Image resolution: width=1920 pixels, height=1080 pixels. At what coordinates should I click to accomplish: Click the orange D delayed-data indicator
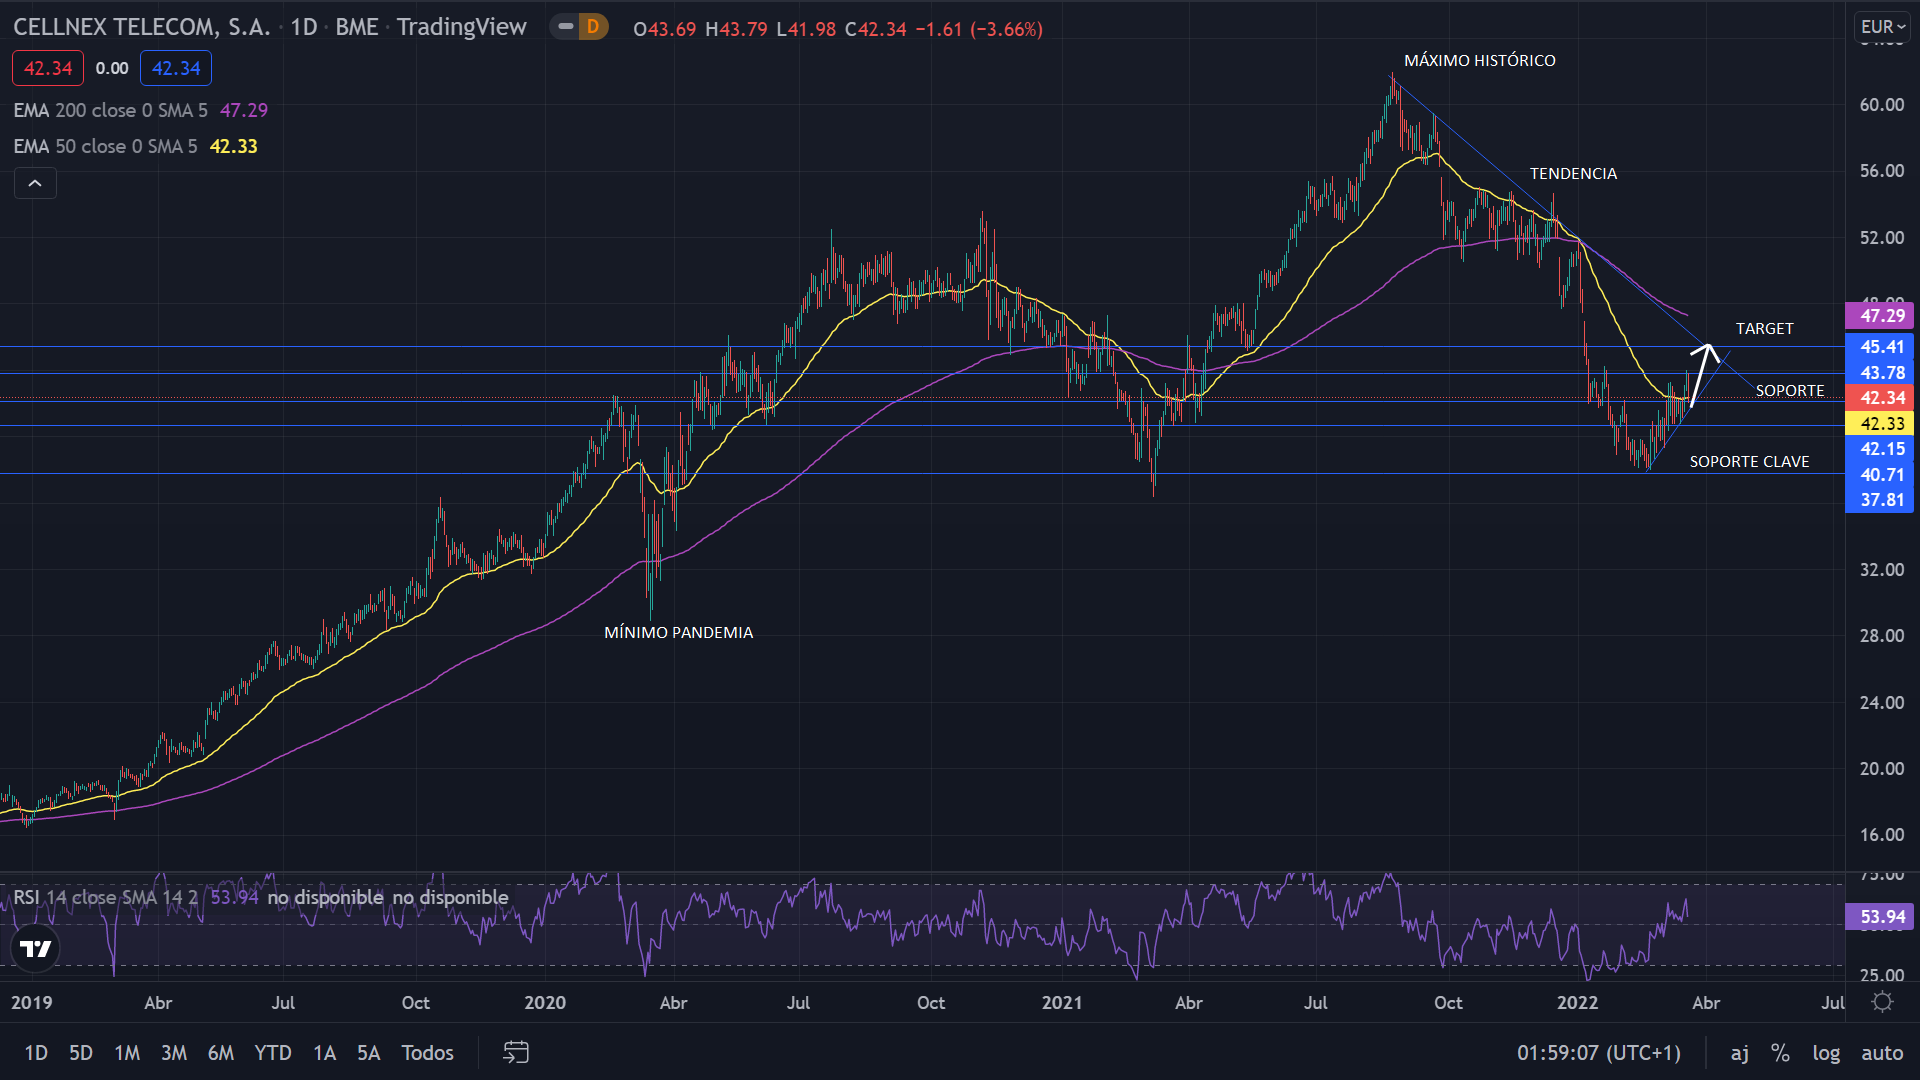tap(593, 27)
